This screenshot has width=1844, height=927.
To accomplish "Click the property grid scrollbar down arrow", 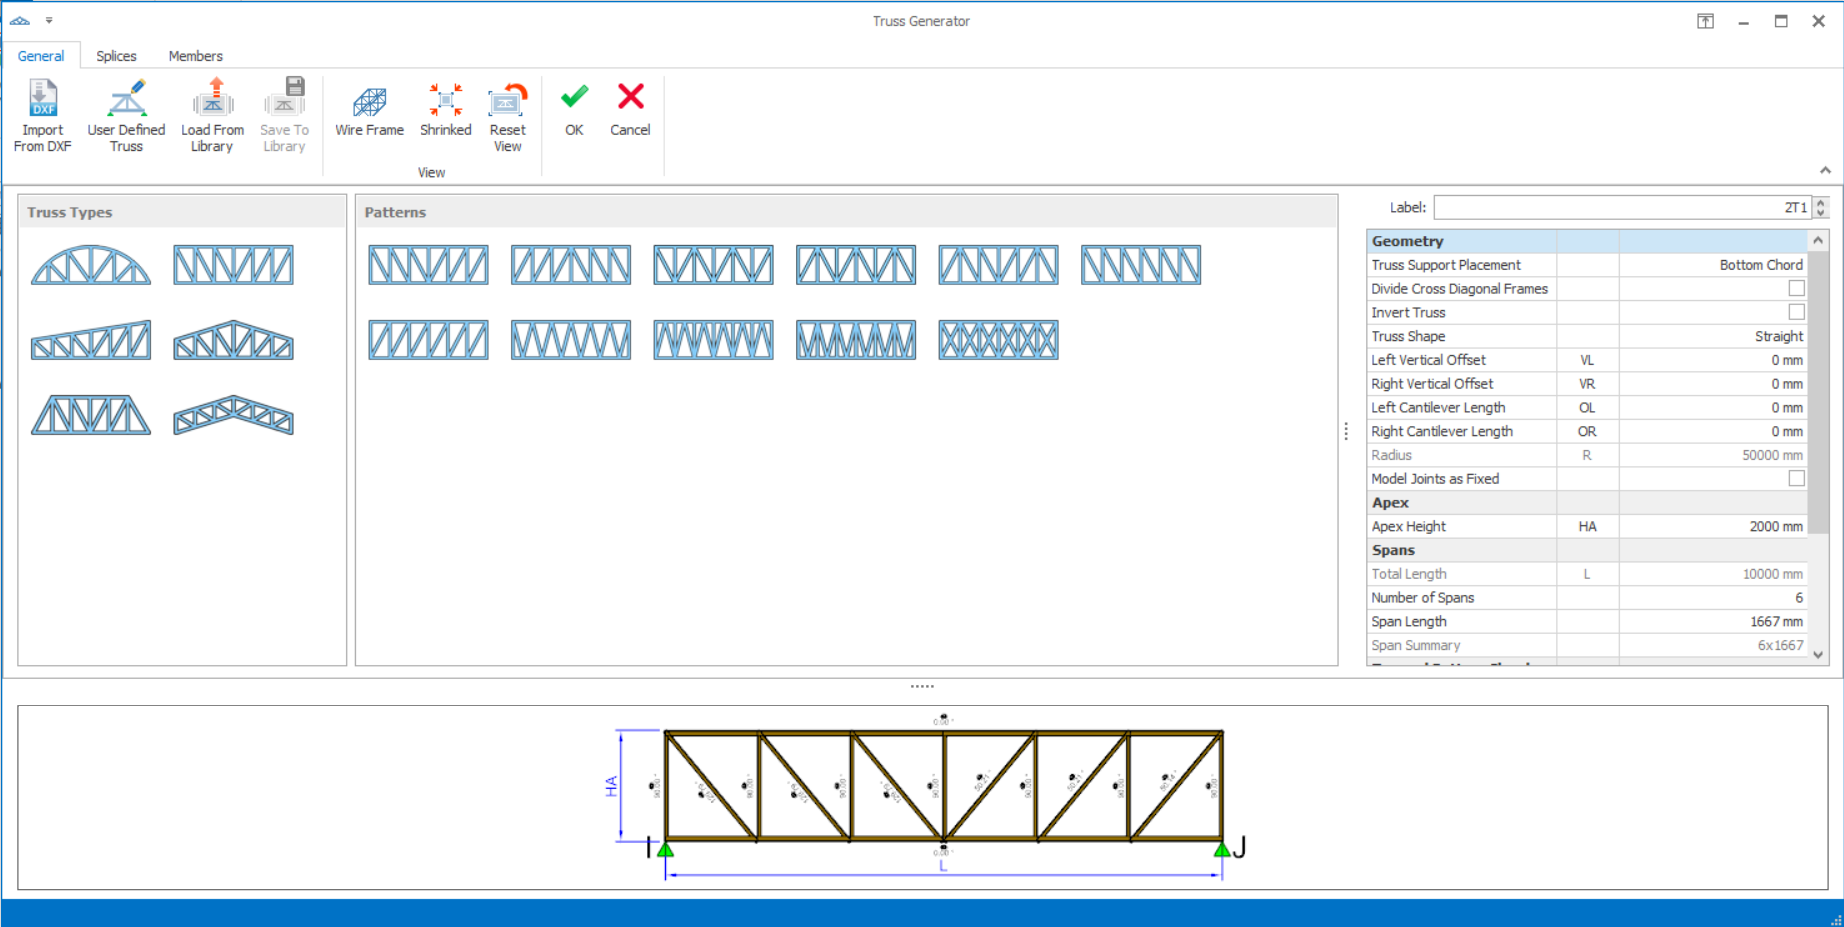I will [1818, 655].
